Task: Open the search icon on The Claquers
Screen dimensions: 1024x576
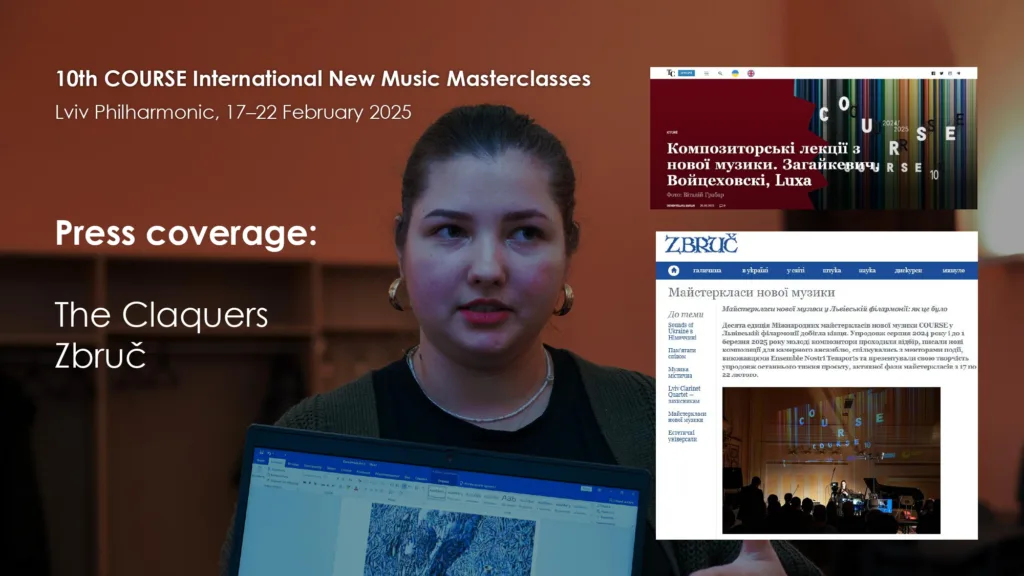Action: pos(720,73)
